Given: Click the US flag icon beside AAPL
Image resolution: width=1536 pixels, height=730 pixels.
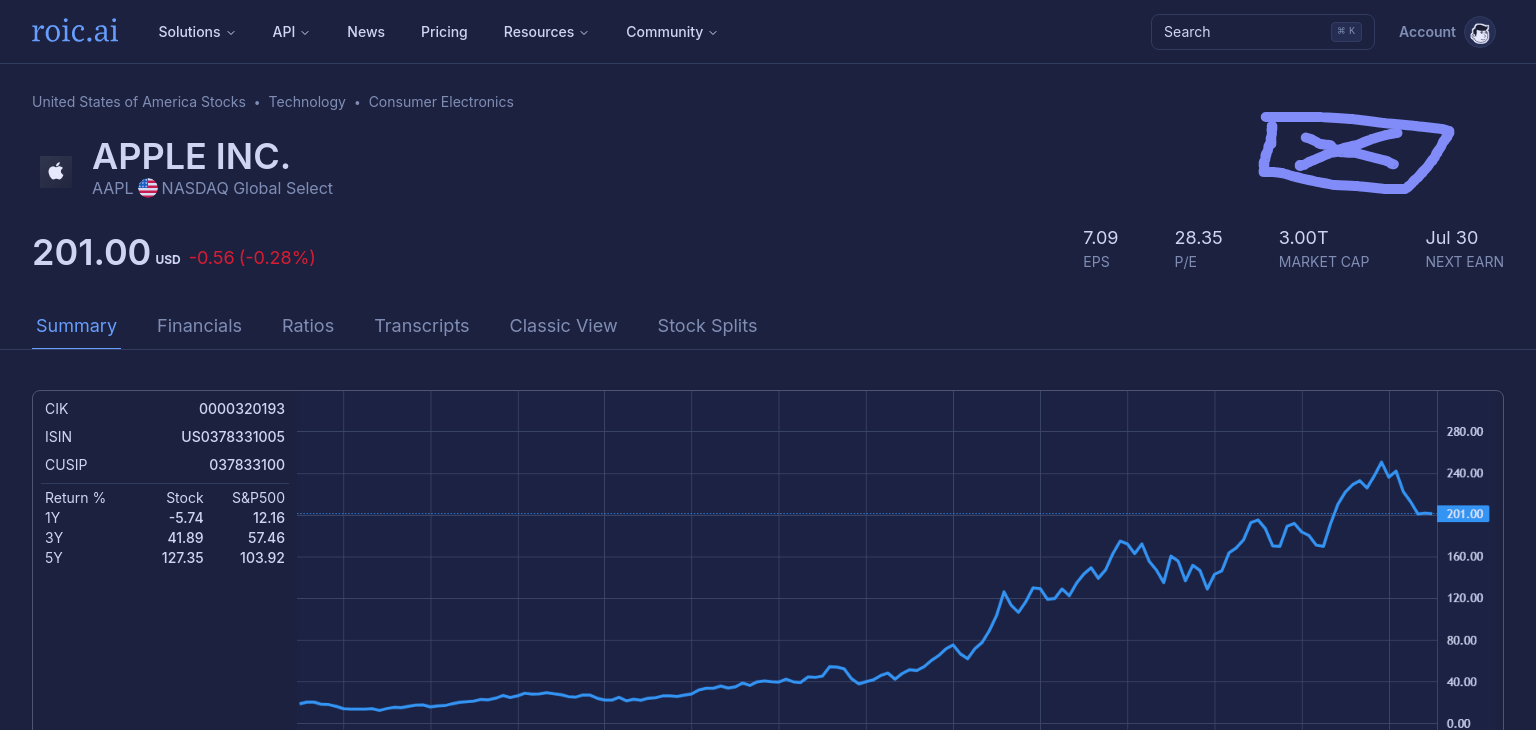Looking at the screenshot, I should point(148,188).
